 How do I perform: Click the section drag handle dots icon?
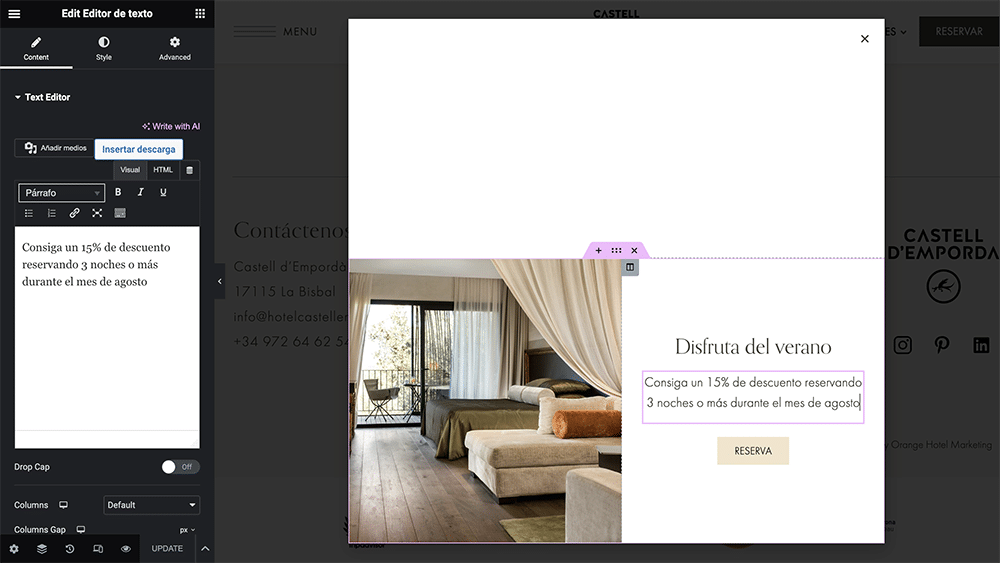point(616,251)
